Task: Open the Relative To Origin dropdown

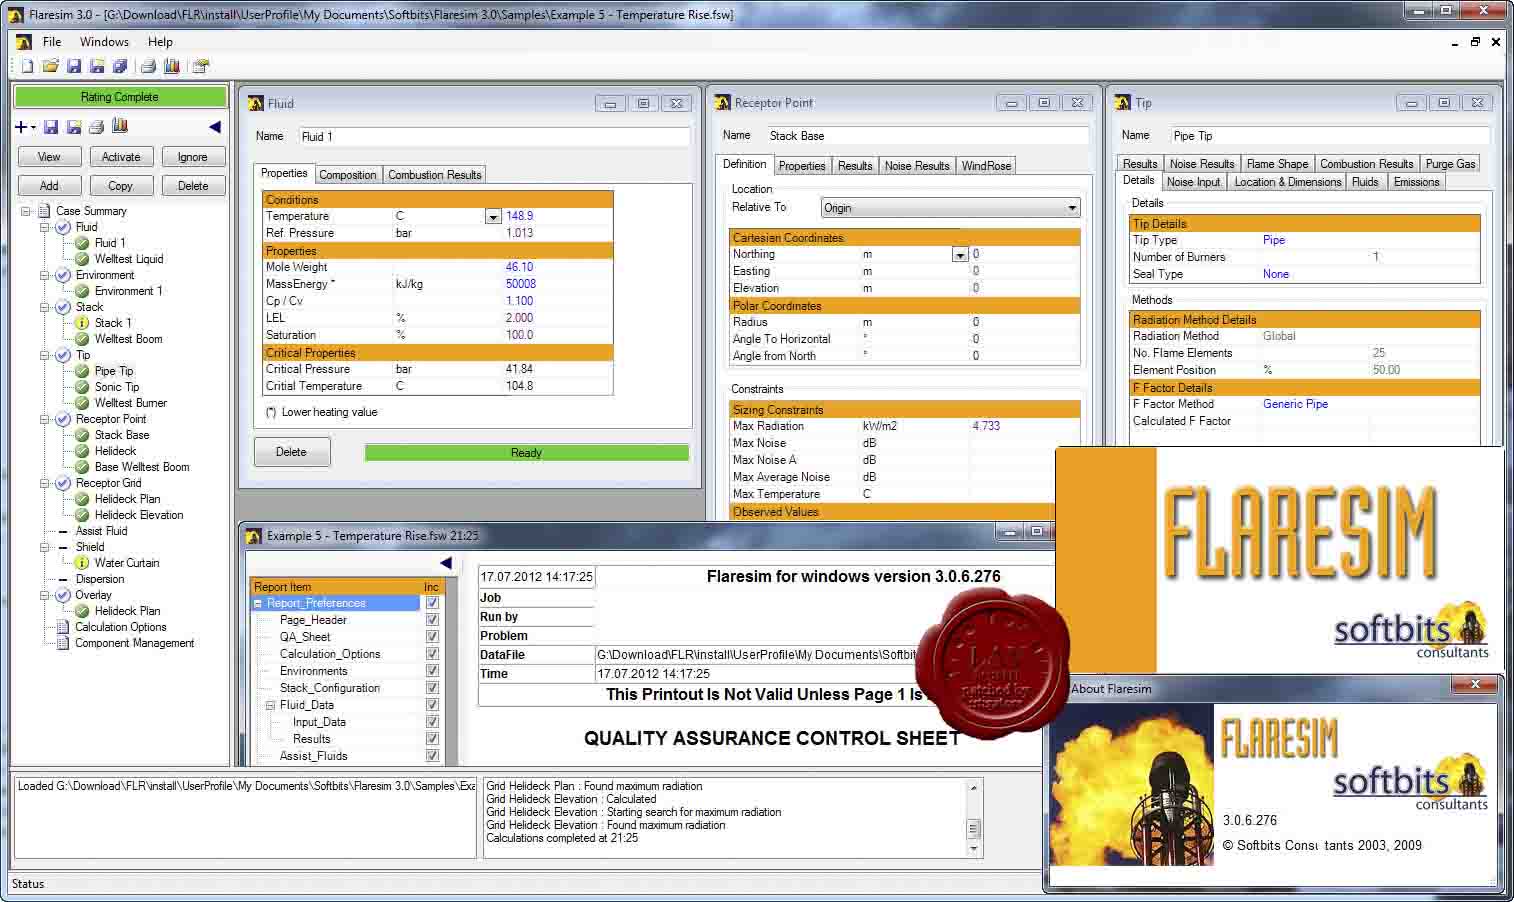Action: coord(1072,208)
